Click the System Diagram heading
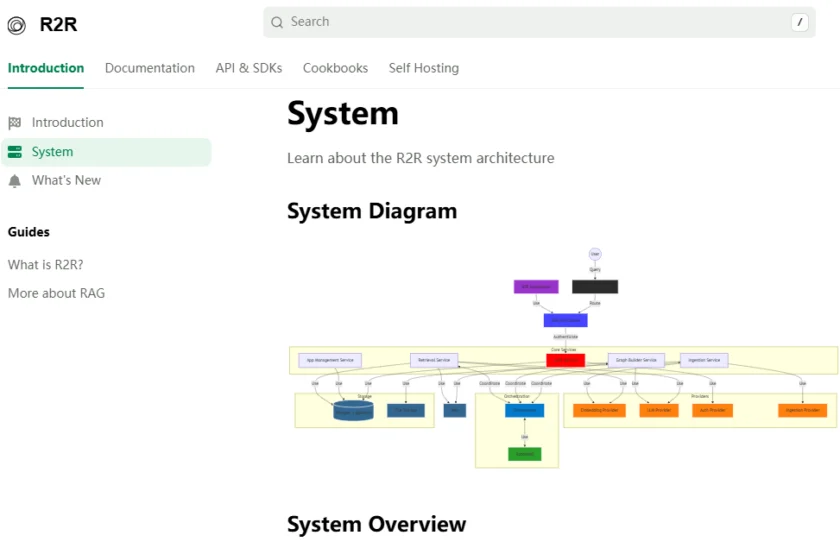The height and width of the screenshot is (548, 840). (372, 211)
